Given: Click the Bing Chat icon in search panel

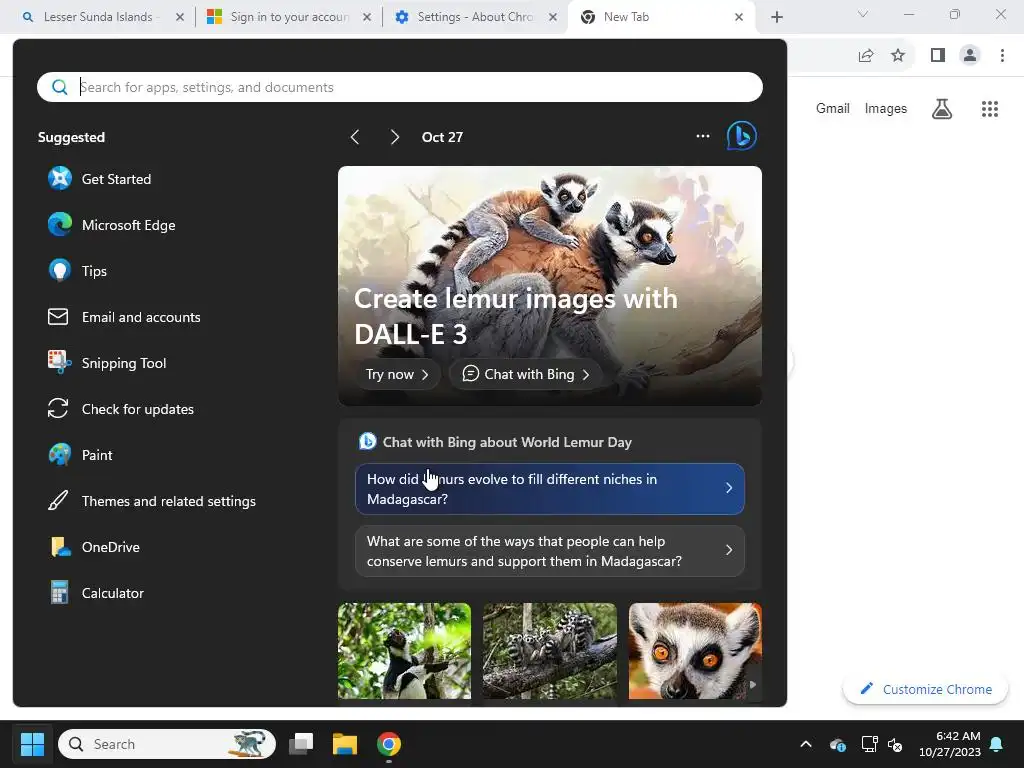Looking at the screenshot, I should [x=742, y=136].
